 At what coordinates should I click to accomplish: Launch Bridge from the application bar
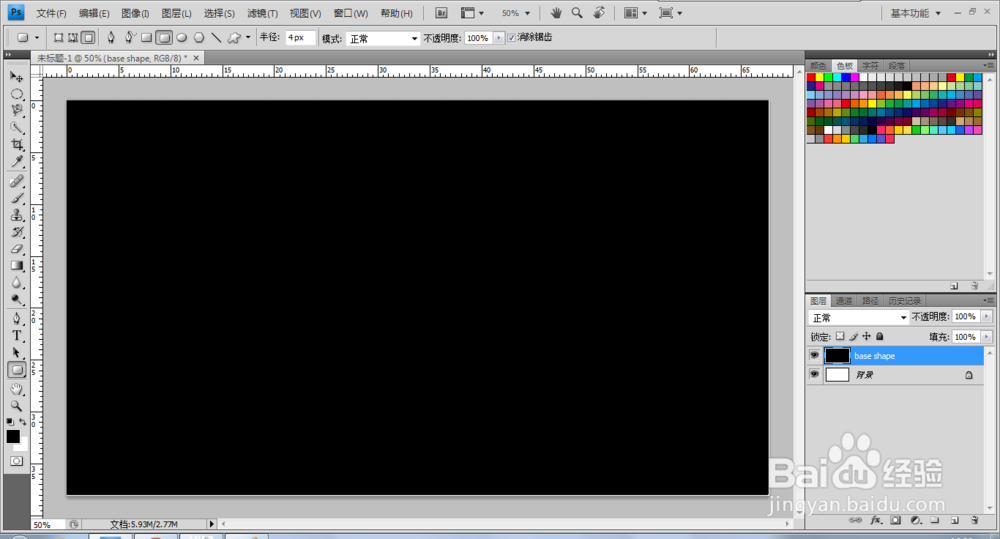tap(441, 13)
